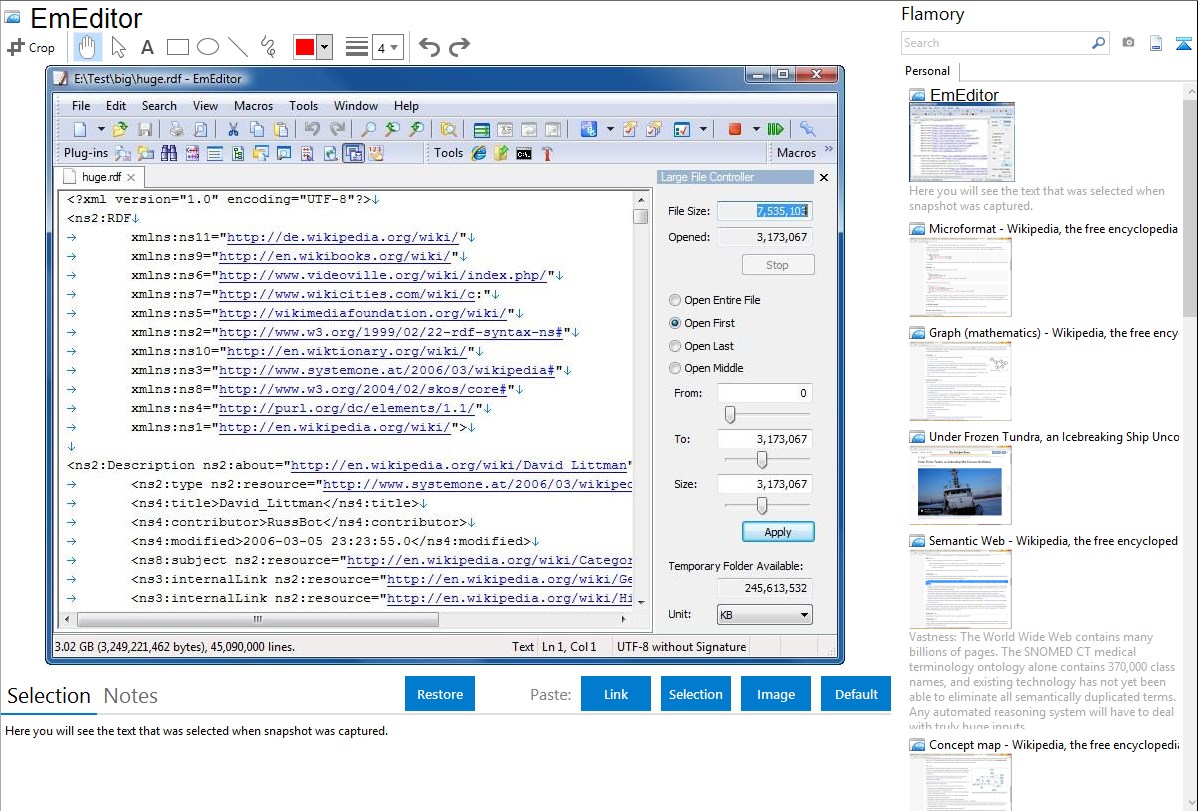Choose the Open Last option
Viewport: 1198px width, 811px height.
click(x=675, y=346)
